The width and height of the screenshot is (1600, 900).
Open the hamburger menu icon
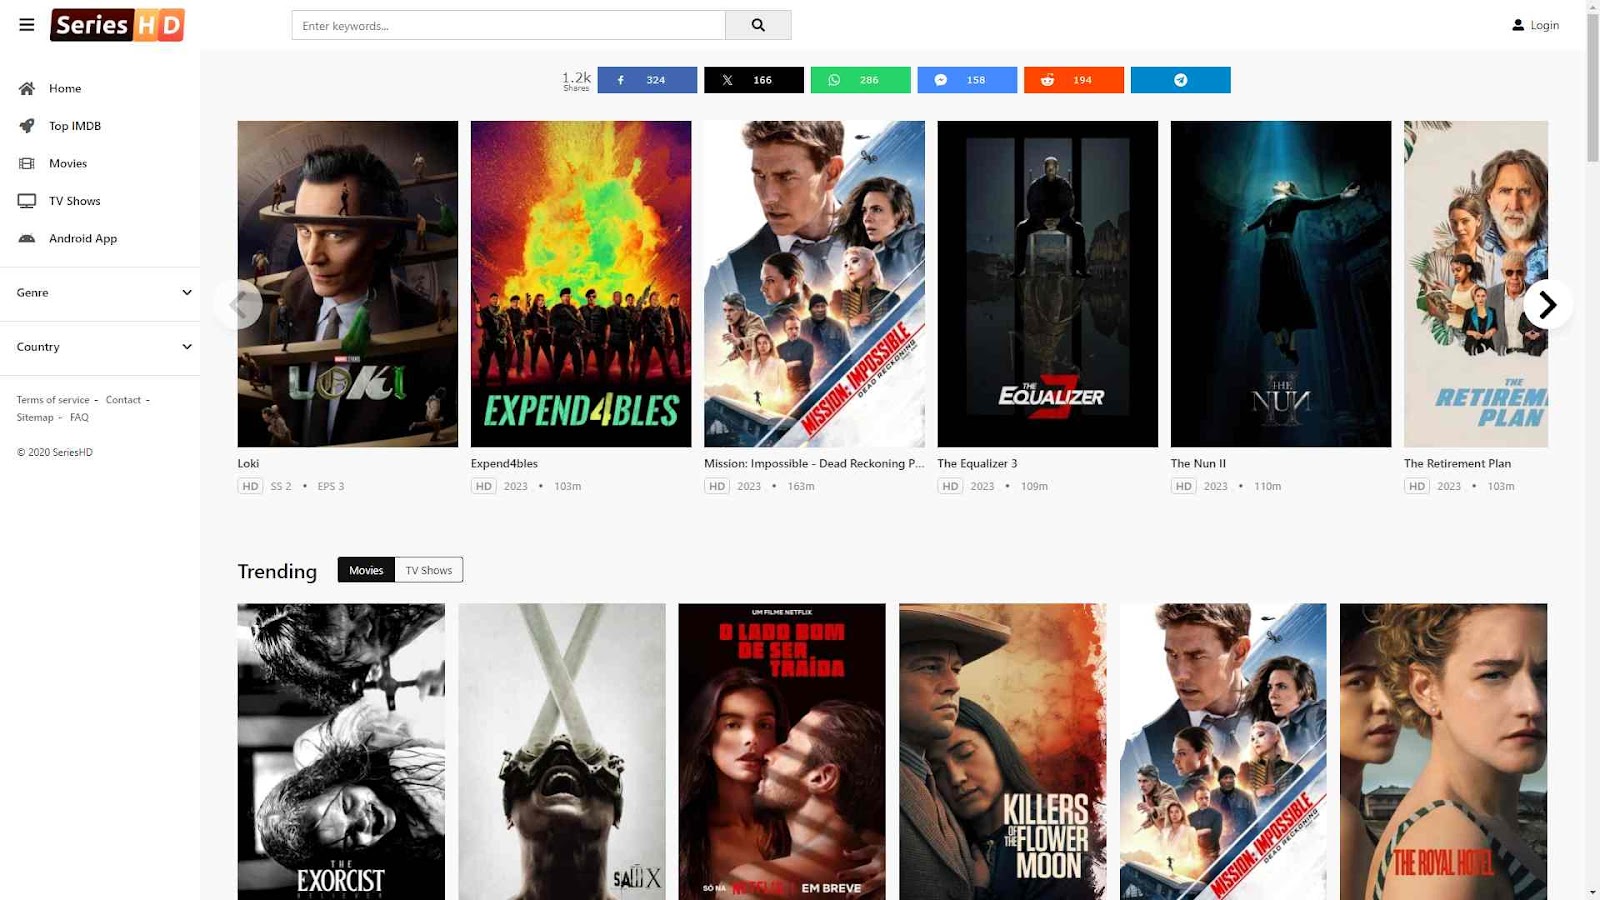click(x=27, y=25)
